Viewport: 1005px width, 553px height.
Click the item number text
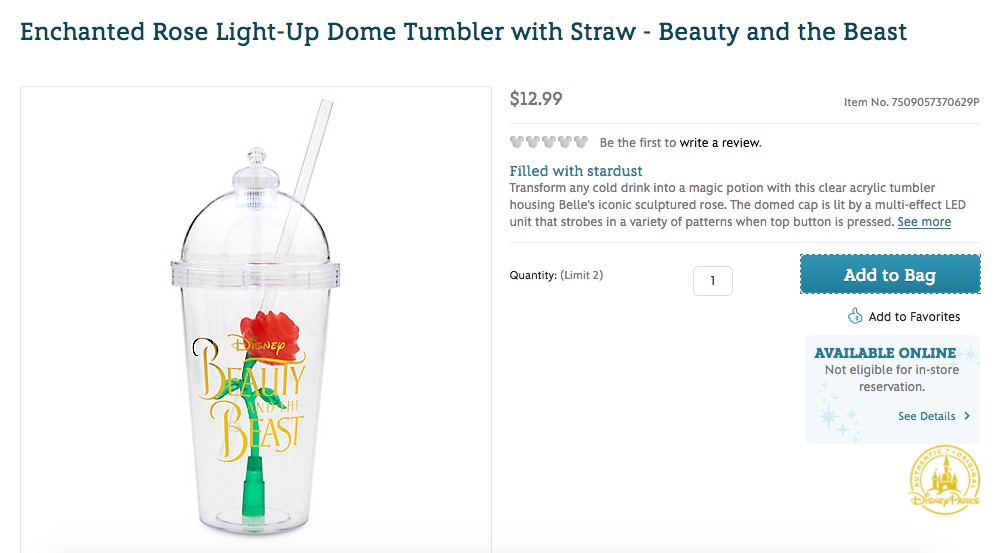[x=912, y=102]
